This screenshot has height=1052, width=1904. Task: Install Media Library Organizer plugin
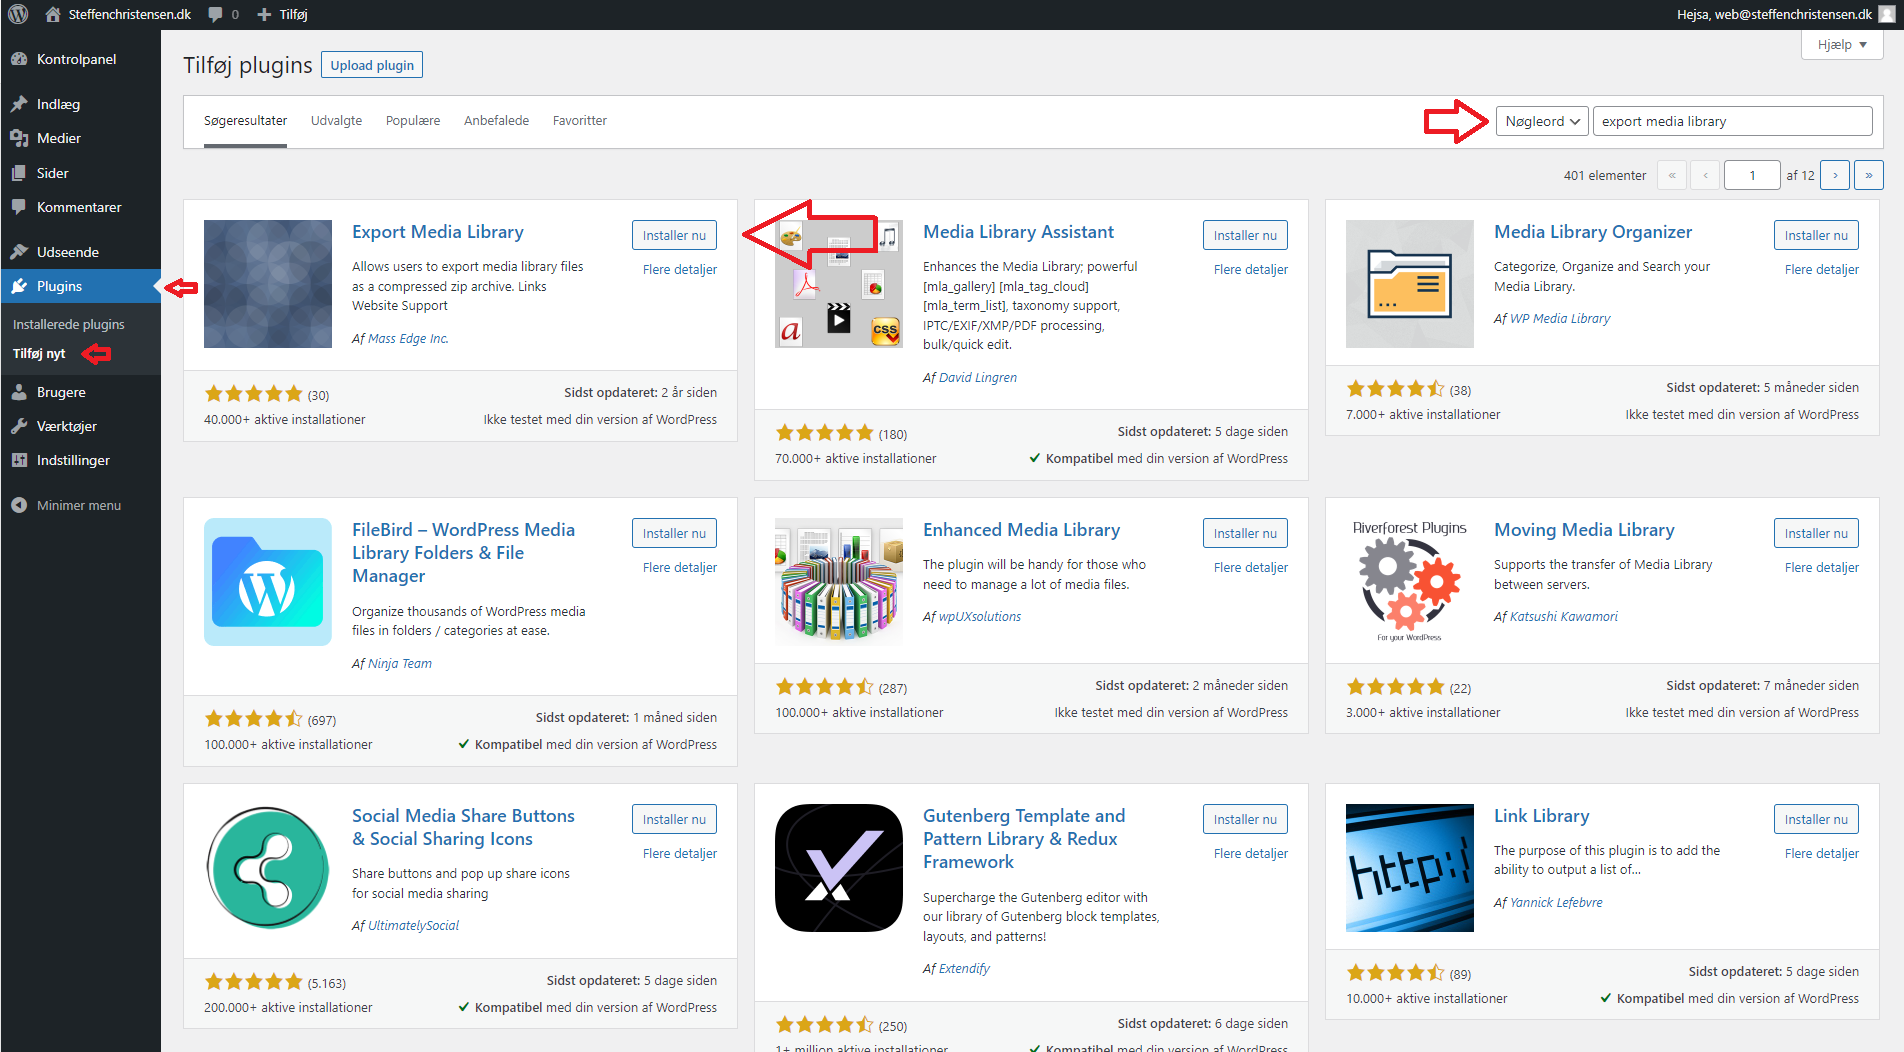tap(1816, 235)
